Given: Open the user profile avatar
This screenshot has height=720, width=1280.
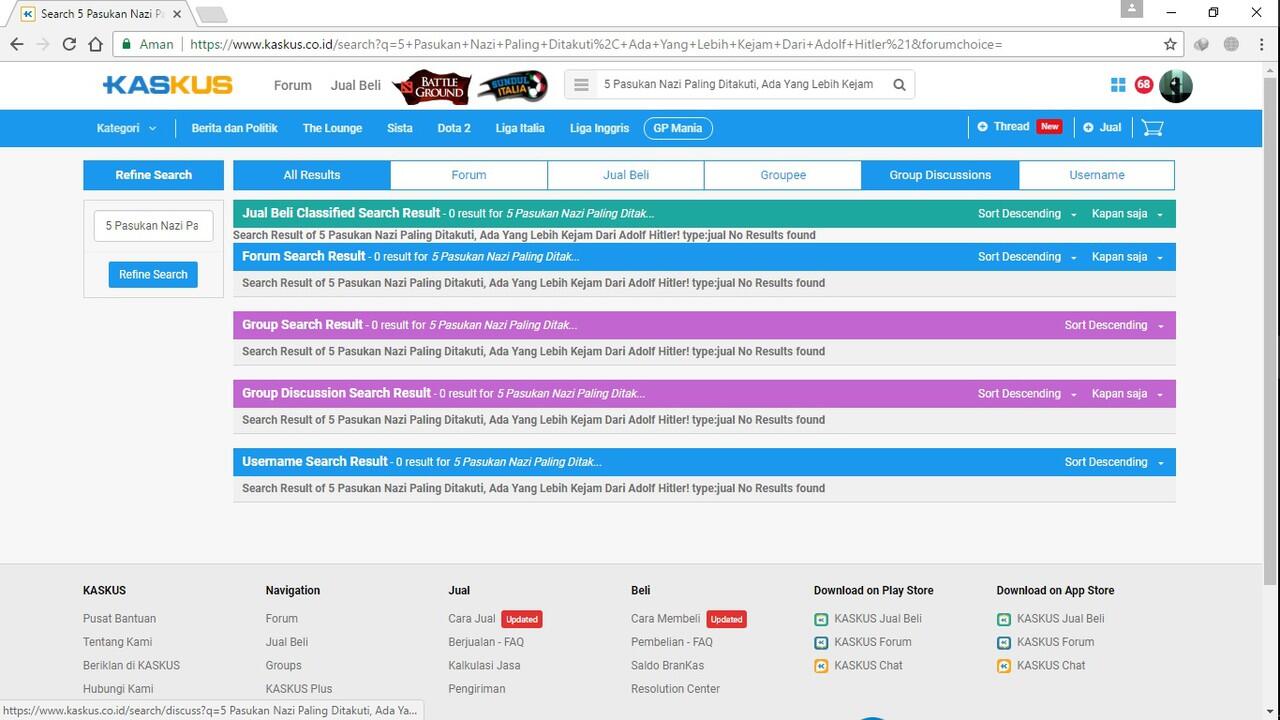Looking at the screenshot, I should pyautogui.click(x=1175, y=85).
